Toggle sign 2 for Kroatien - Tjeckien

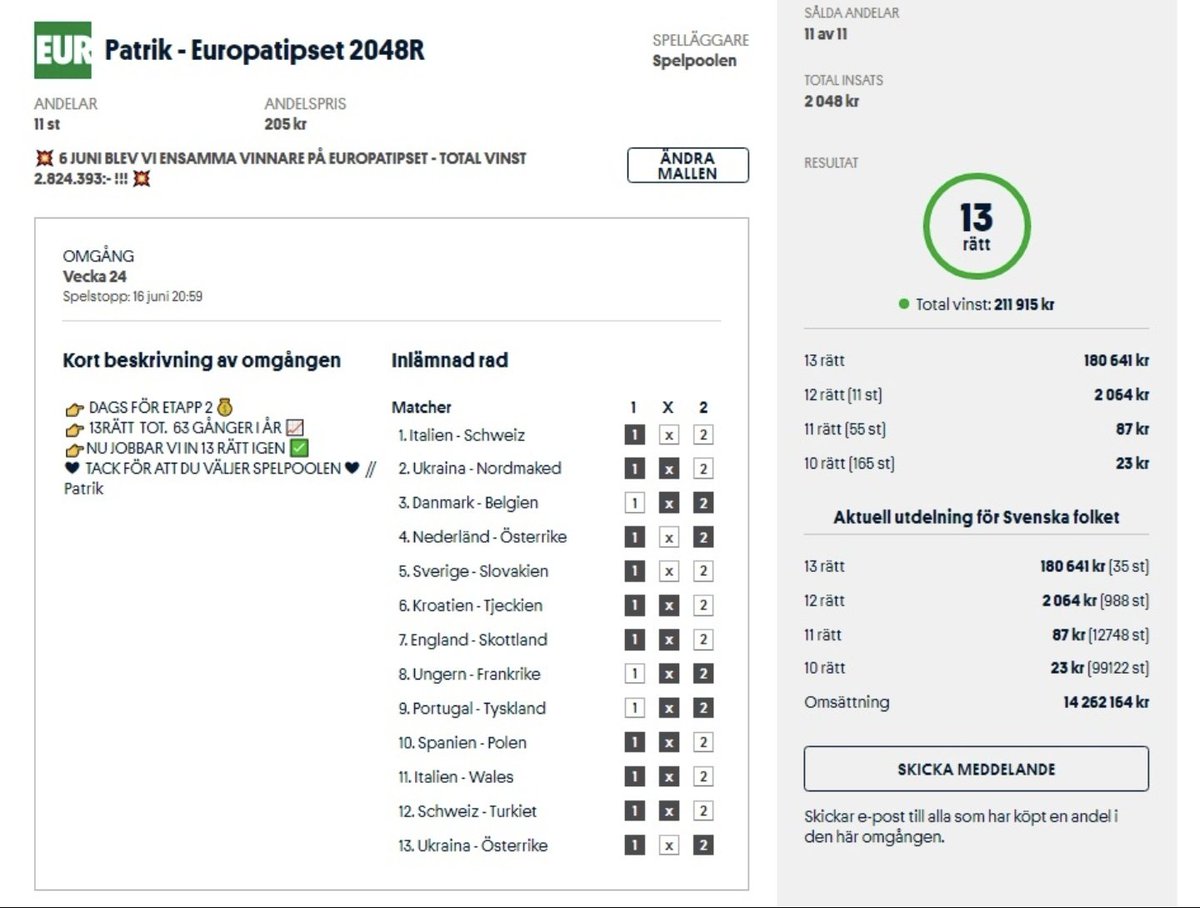point(703,605)
